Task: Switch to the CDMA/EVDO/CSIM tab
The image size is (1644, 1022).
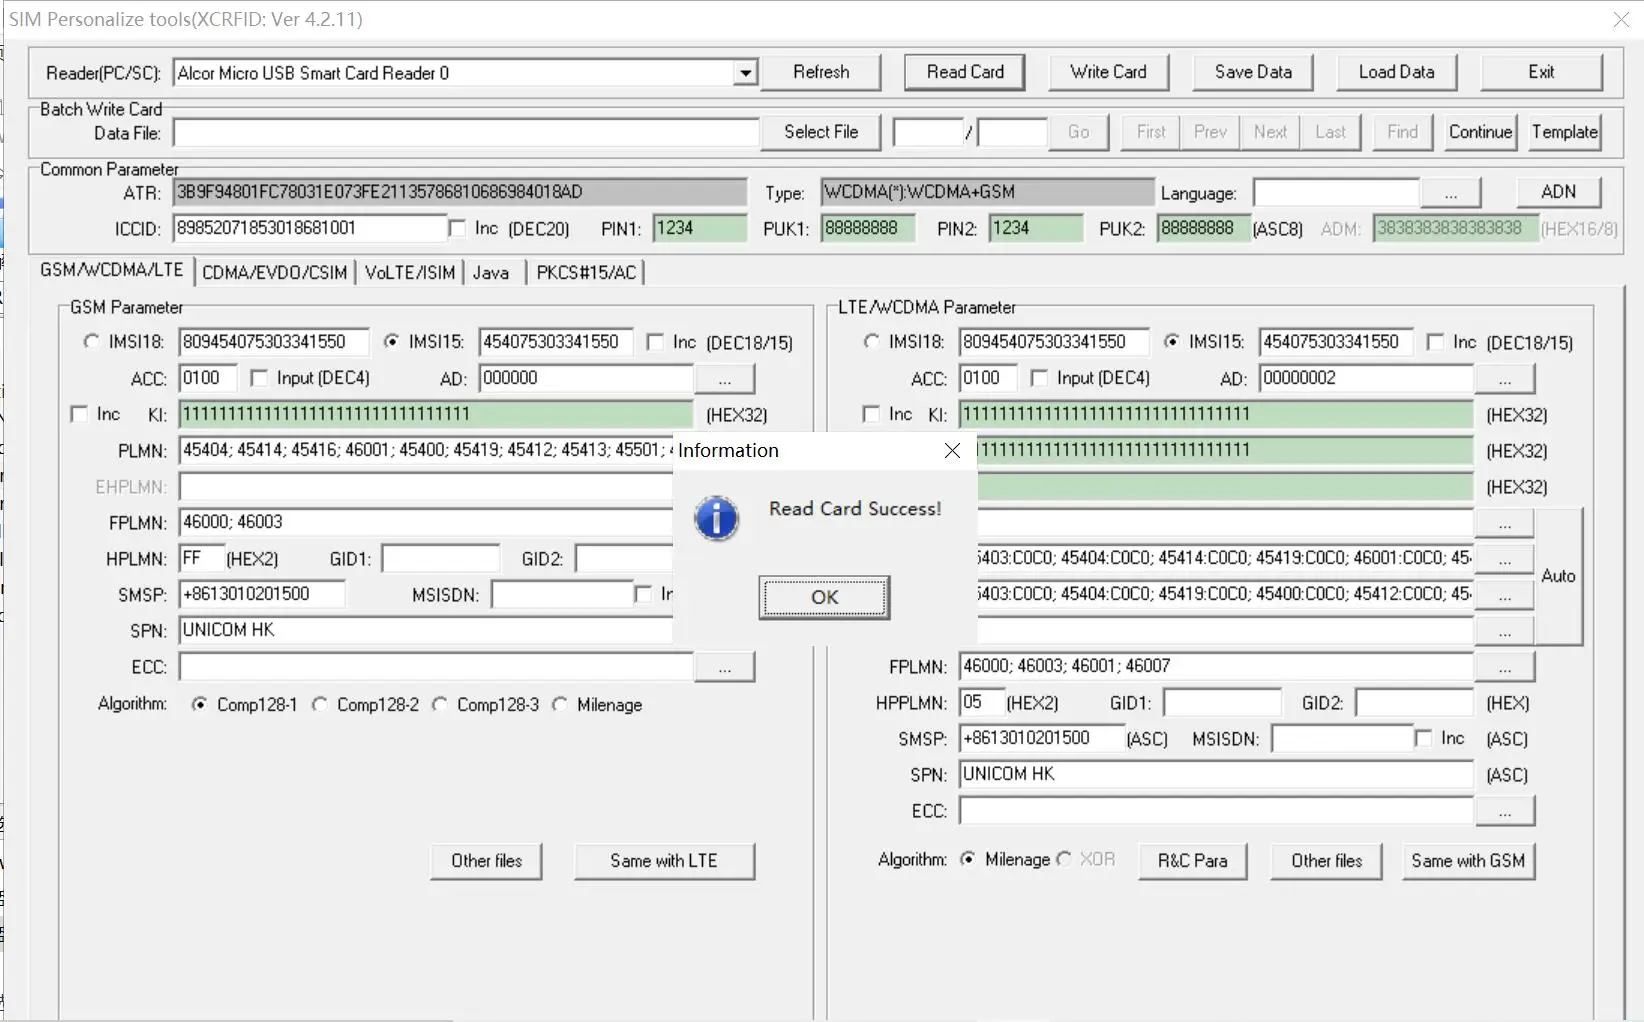Action: pos(274,272)
